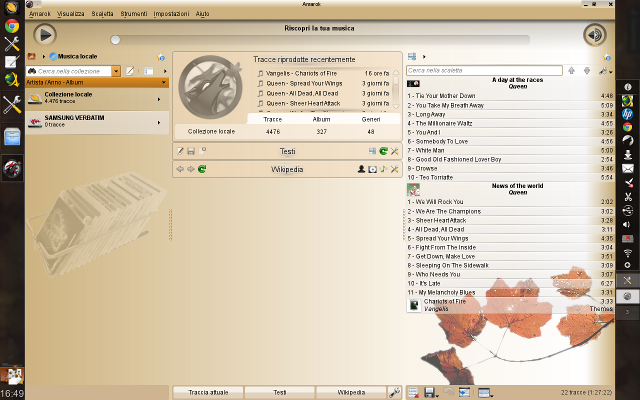Viewport: 640px width, 400px height.
Task: Expand the collection toolbar overflow arrow
Action: tap(165, 71)
